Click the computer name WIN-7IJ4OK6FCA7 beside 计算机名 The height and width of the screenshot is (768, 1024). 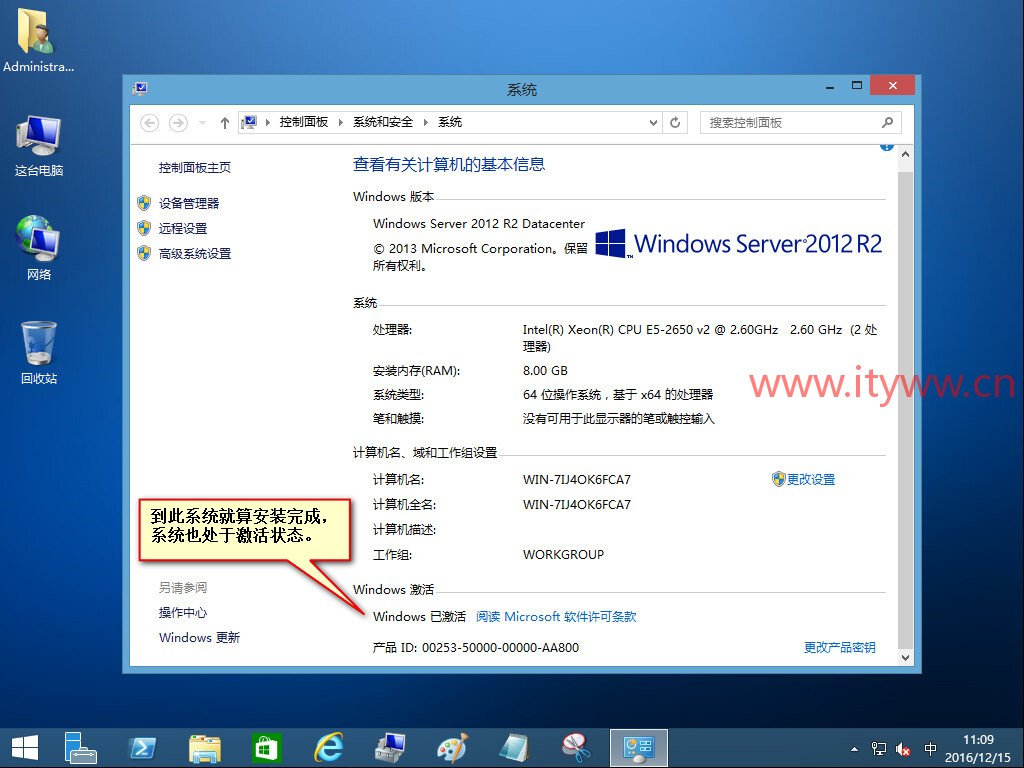click(x=577, y=479)
